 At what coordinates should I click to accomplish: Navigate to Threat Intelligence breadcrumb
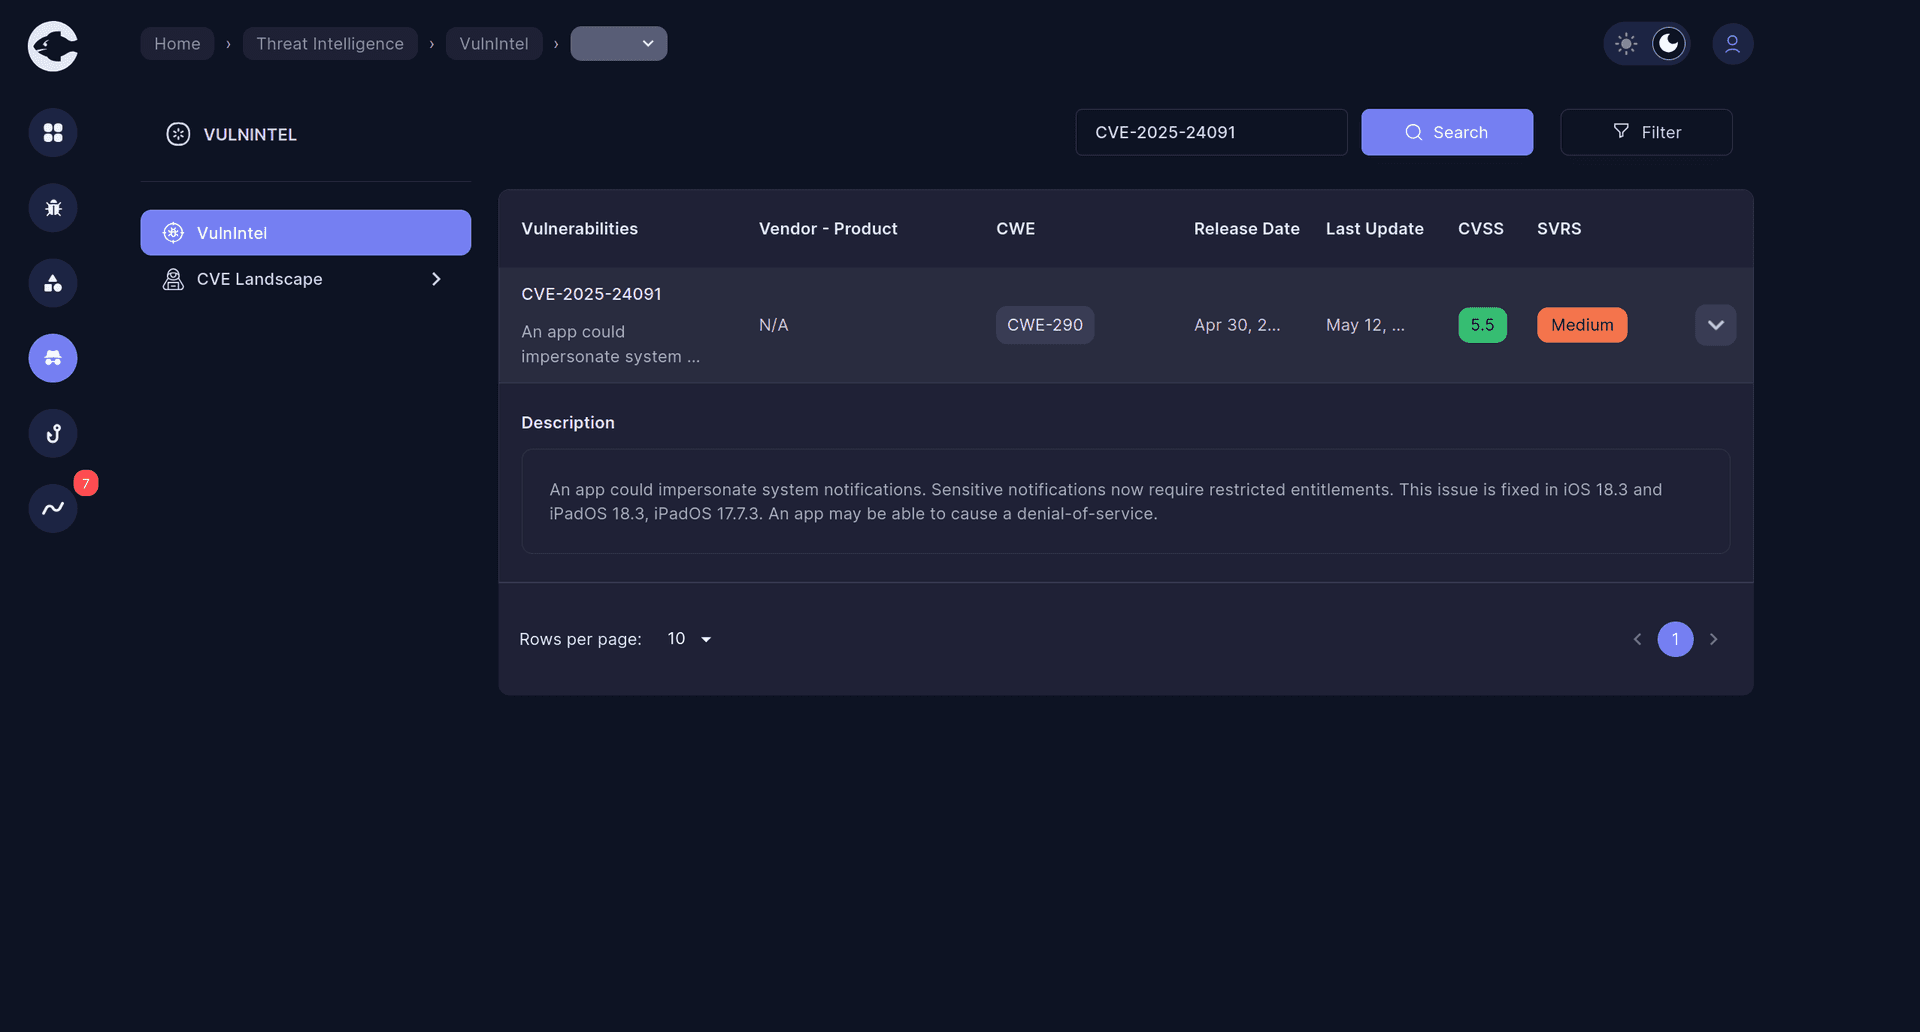(330, 43)
